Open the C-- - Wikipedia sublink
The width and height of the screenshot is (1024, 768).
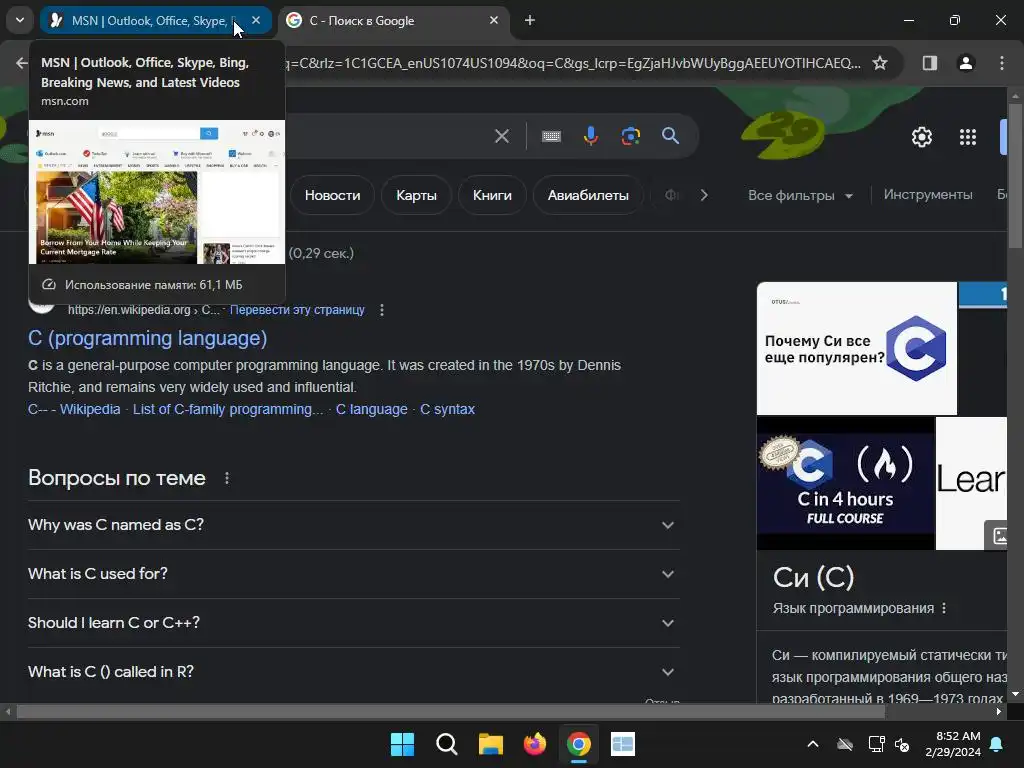tap(74, 409)
